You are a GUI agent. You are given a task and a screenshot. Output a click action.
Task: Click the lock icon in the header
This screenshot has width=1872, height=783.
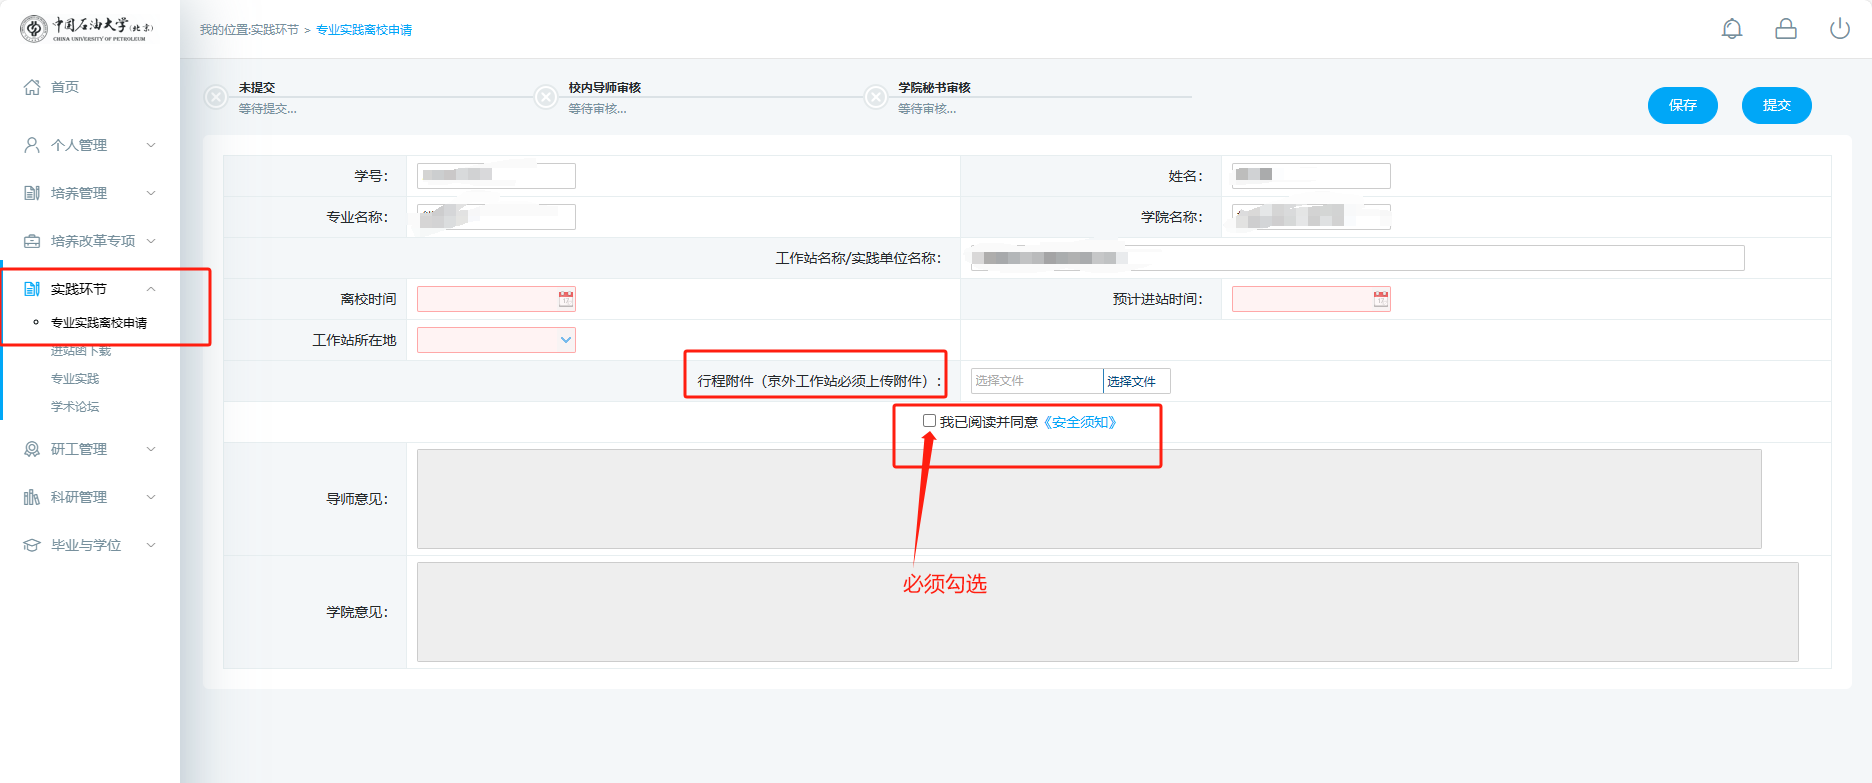(x=1786, y=29)
